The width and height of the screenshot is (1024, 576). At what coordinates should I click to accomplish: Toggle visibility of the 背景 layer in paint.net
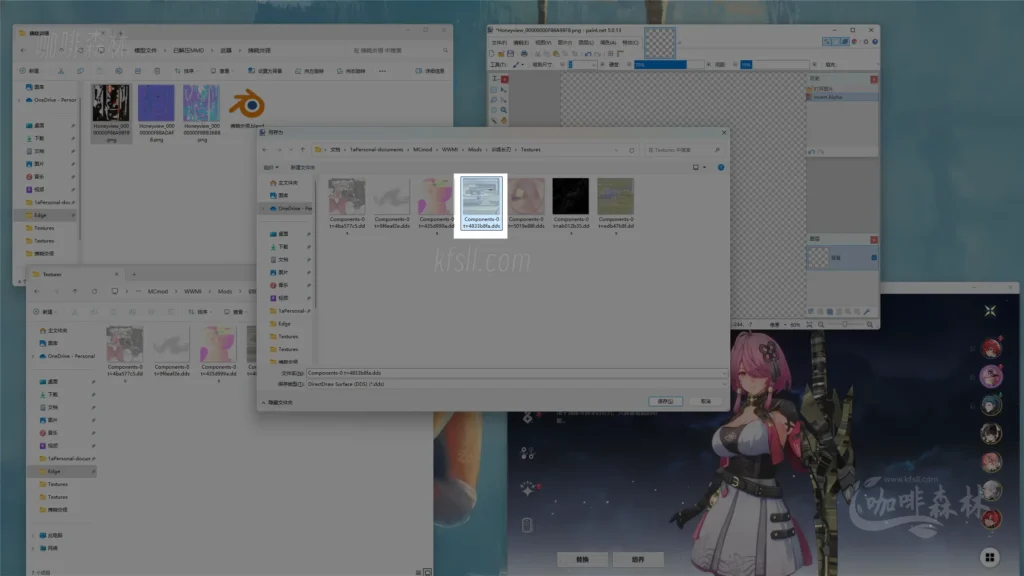pyautogui.click(x=874, y=257)
